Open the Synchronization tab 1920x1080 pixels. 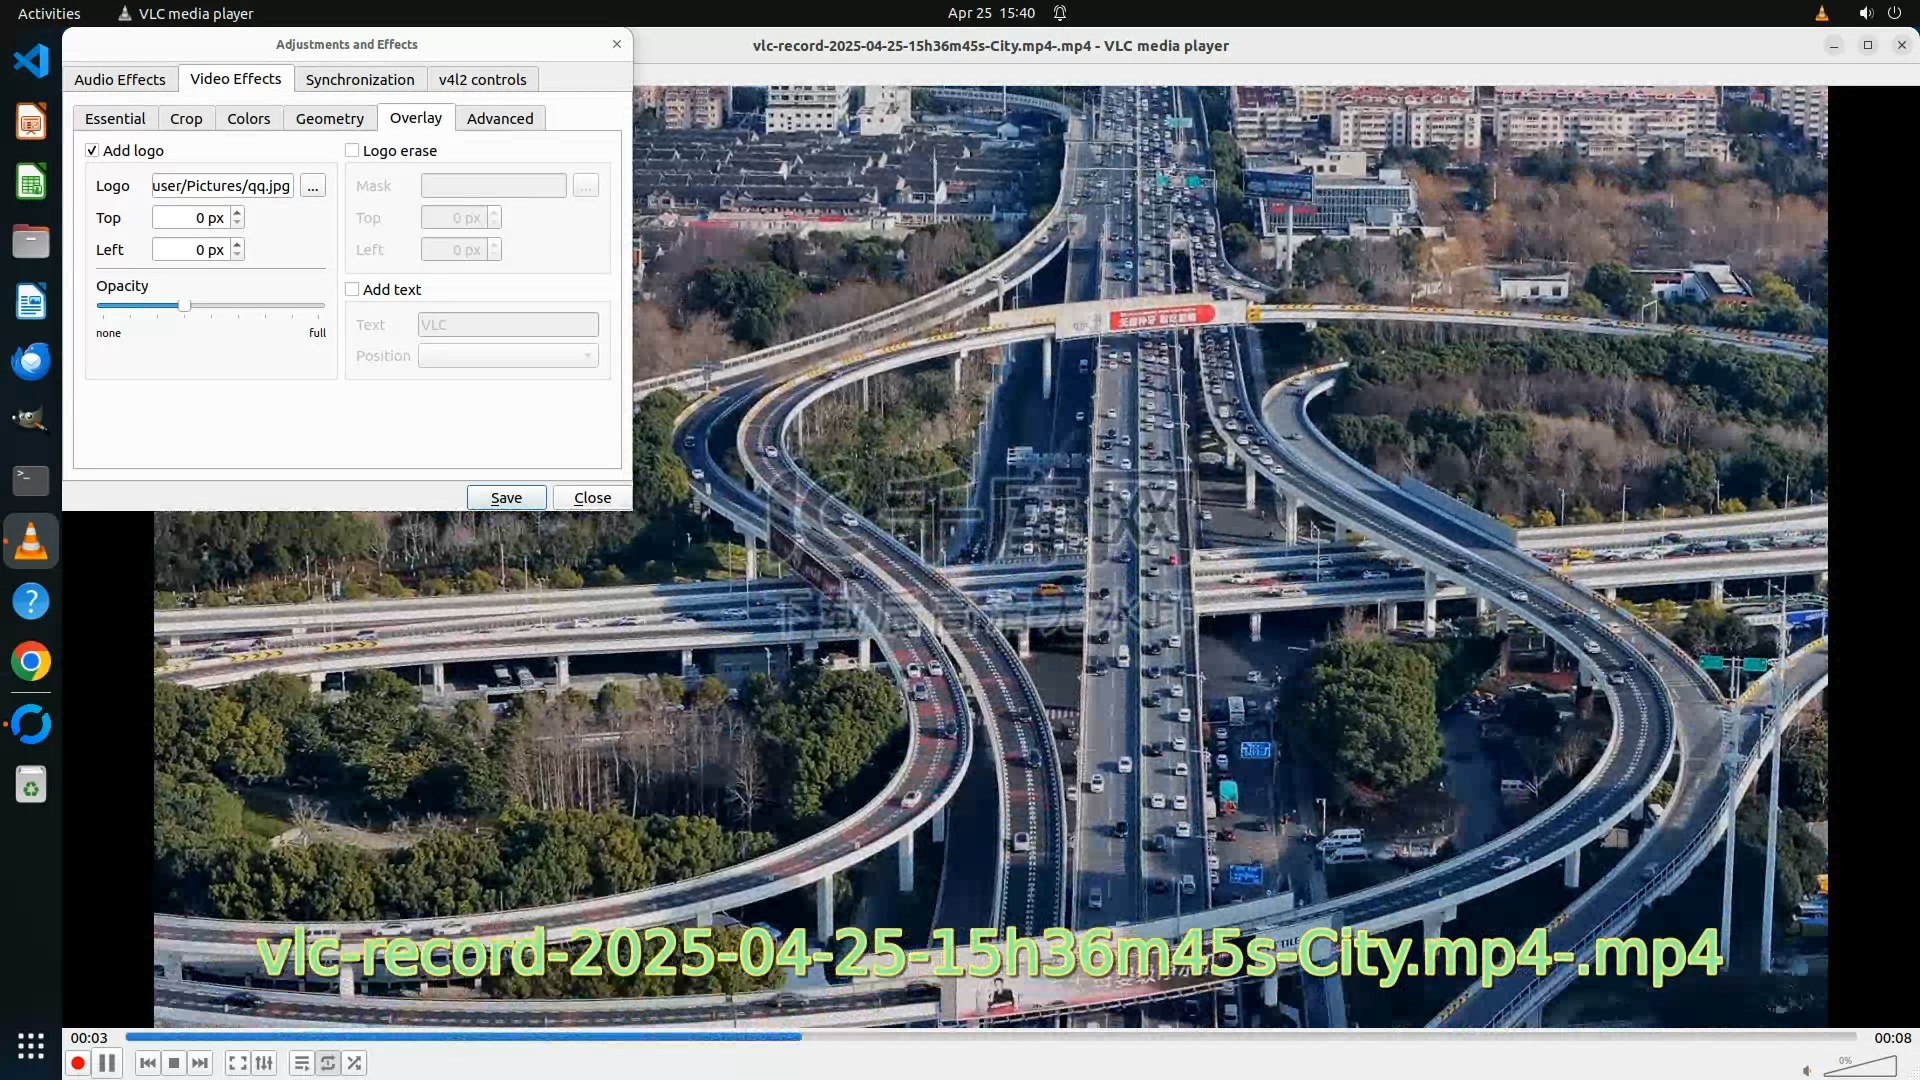tap(359, 79)
